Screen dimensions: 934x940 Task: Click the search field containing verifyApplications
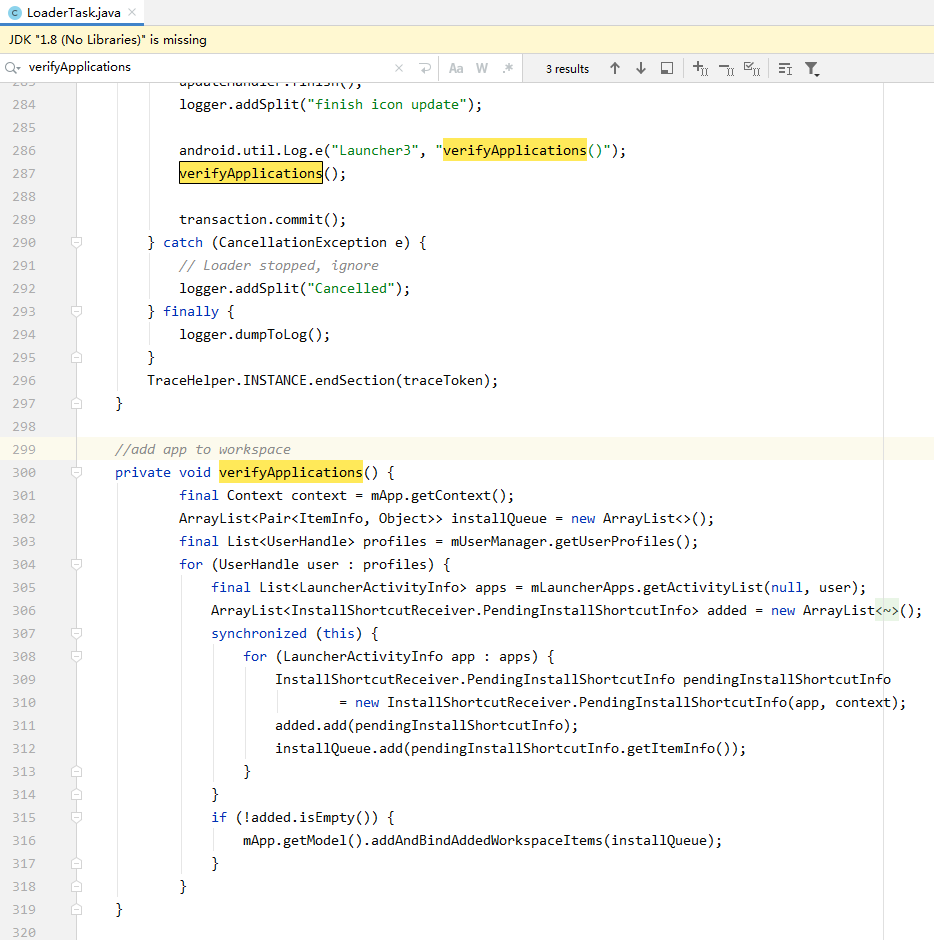[204, 67]
